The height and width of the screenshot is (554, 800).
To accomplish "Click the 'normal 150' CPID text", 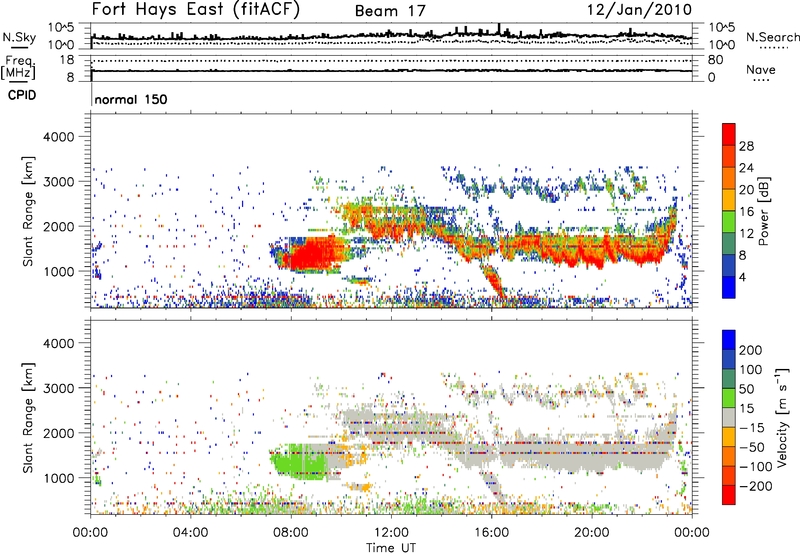I will [131, 99].
